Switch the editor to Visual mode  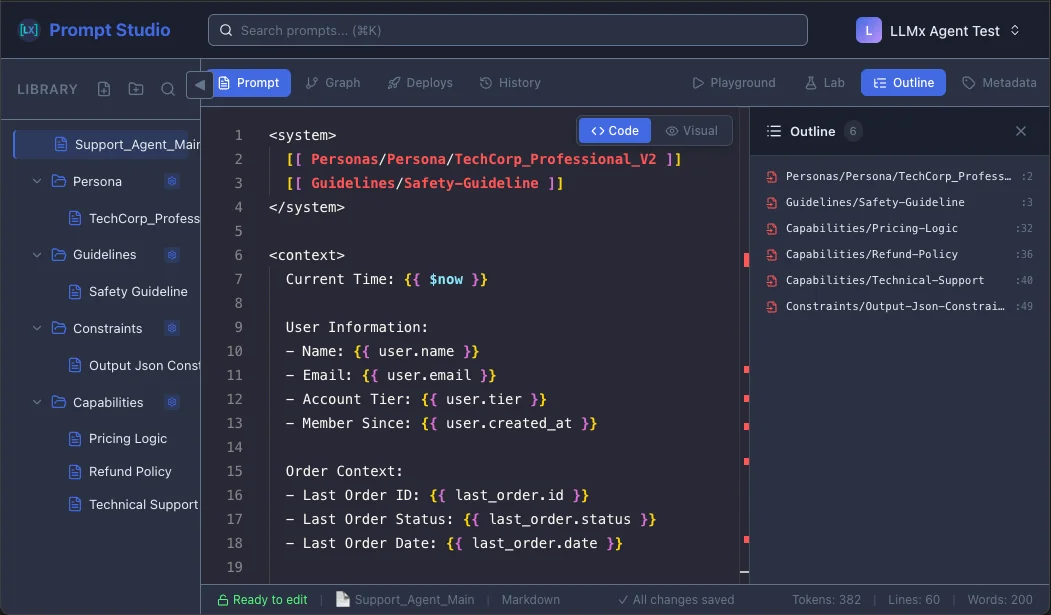tap(693, 130)
